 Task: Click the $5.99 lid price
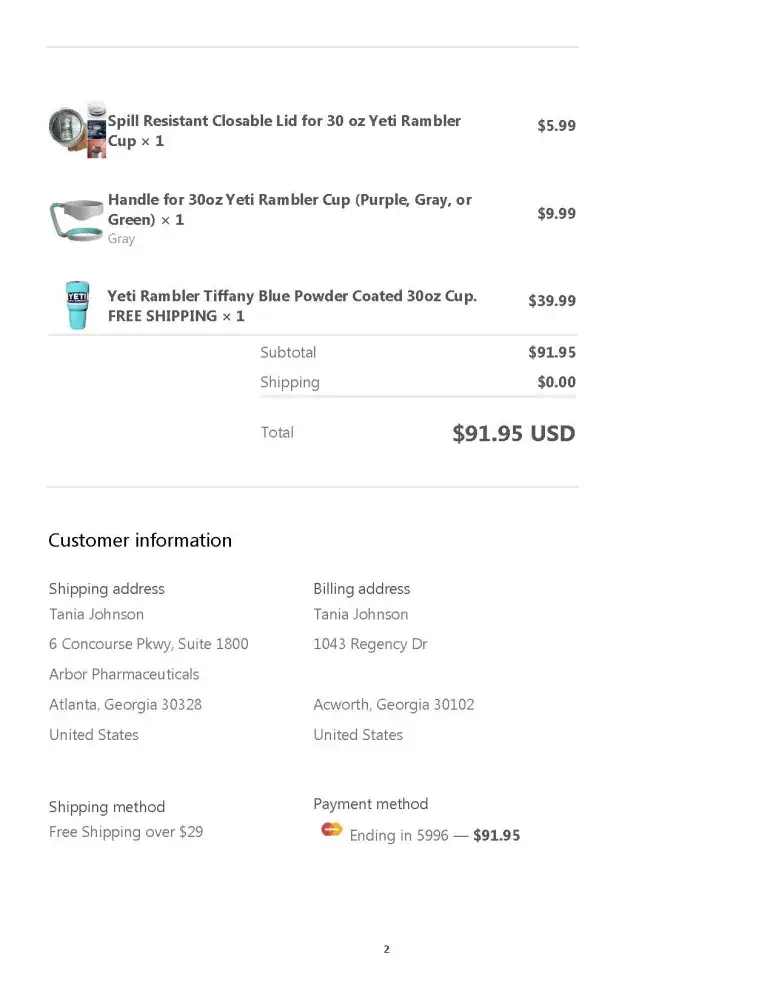(x=556, y=126)
